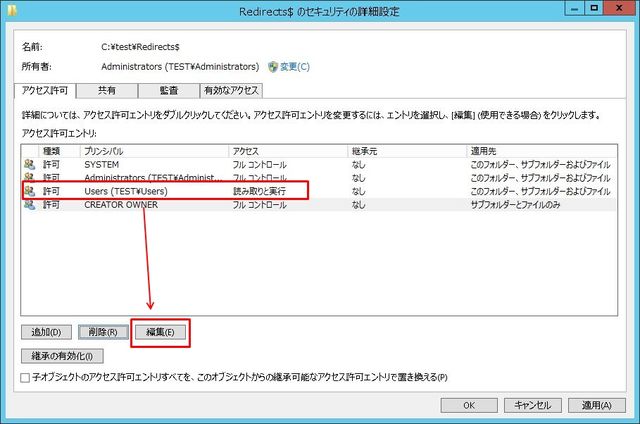Click the user icon in Users (TEST¥Users) row
640x424 pixels.
coord(29,191)
